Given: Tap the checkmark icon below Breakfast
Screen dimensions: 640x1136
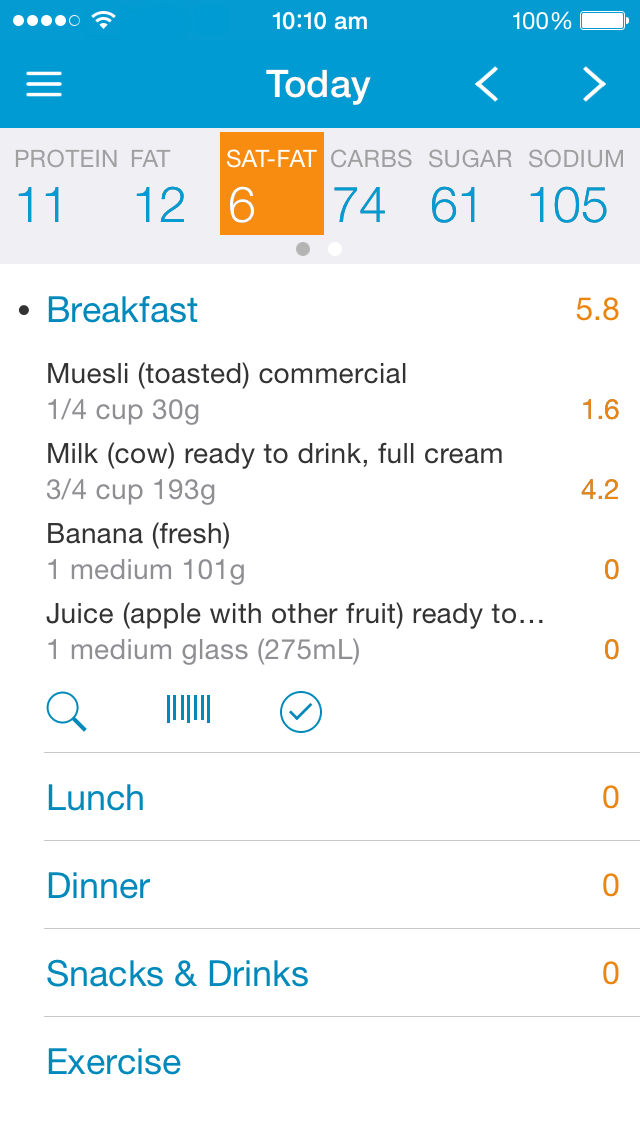Looking at the screenshot, I should tap(300, 712).
